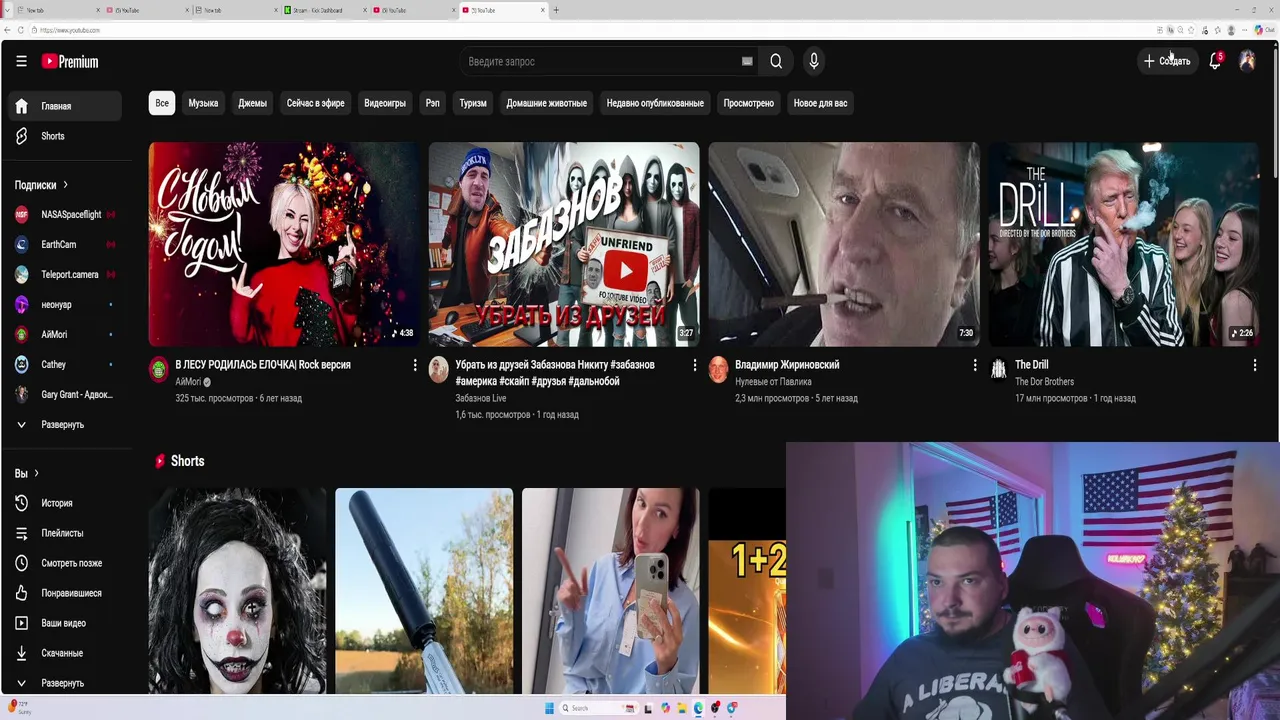
Task: Open the Cathey subscription
Action: (65, 364)
